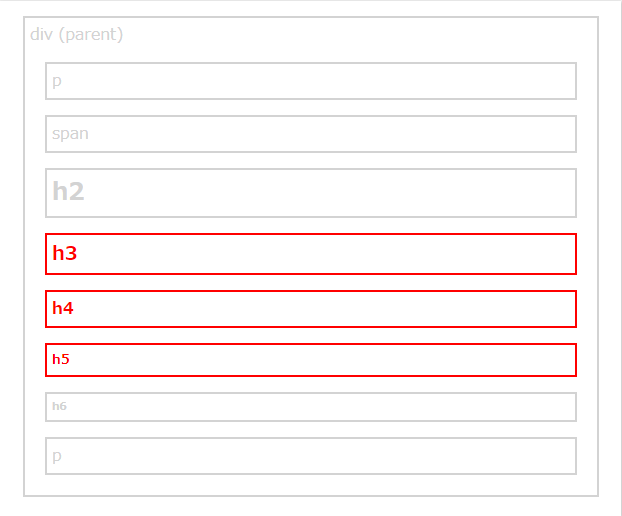Select the red-bordered h5 box

pos(310,360)
